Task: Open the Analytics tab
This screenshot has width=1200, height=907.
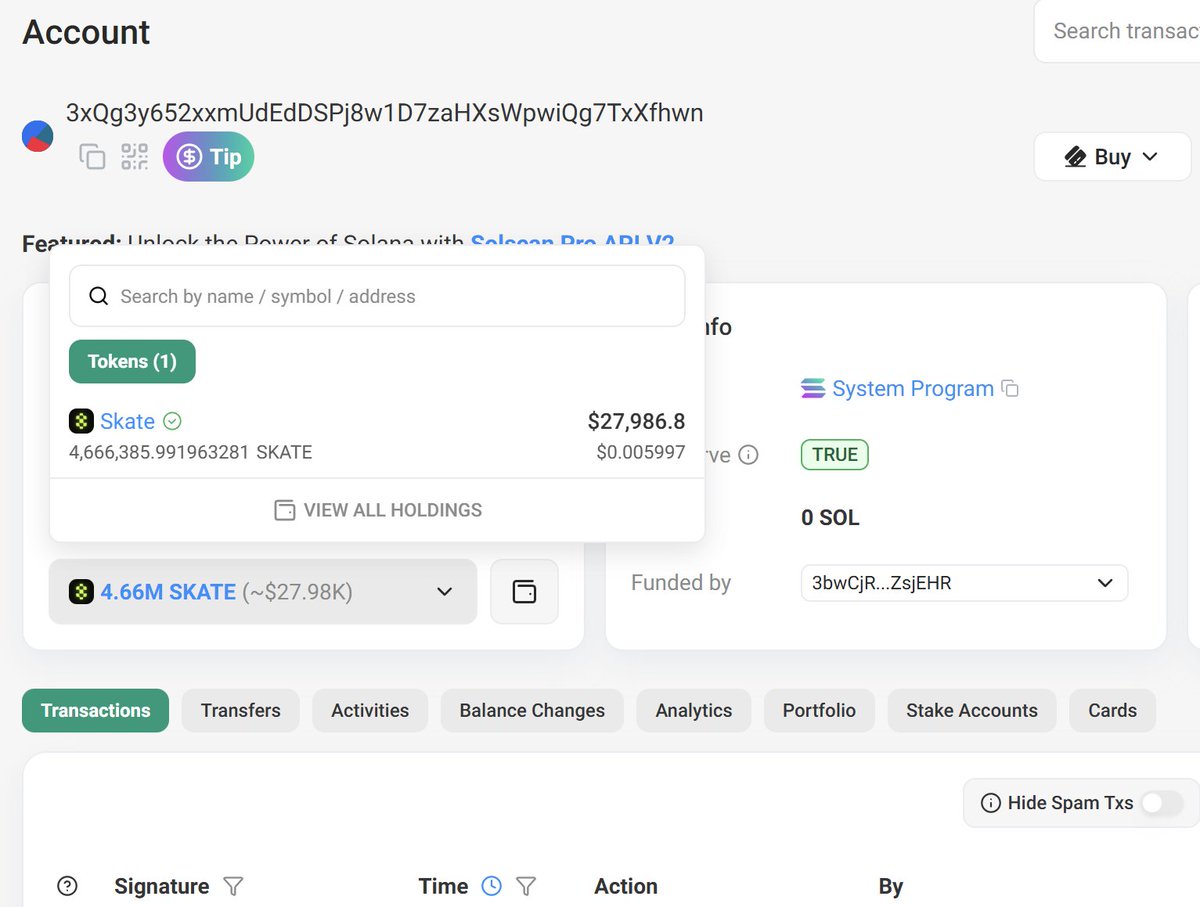Action: (x=693, y=711)
